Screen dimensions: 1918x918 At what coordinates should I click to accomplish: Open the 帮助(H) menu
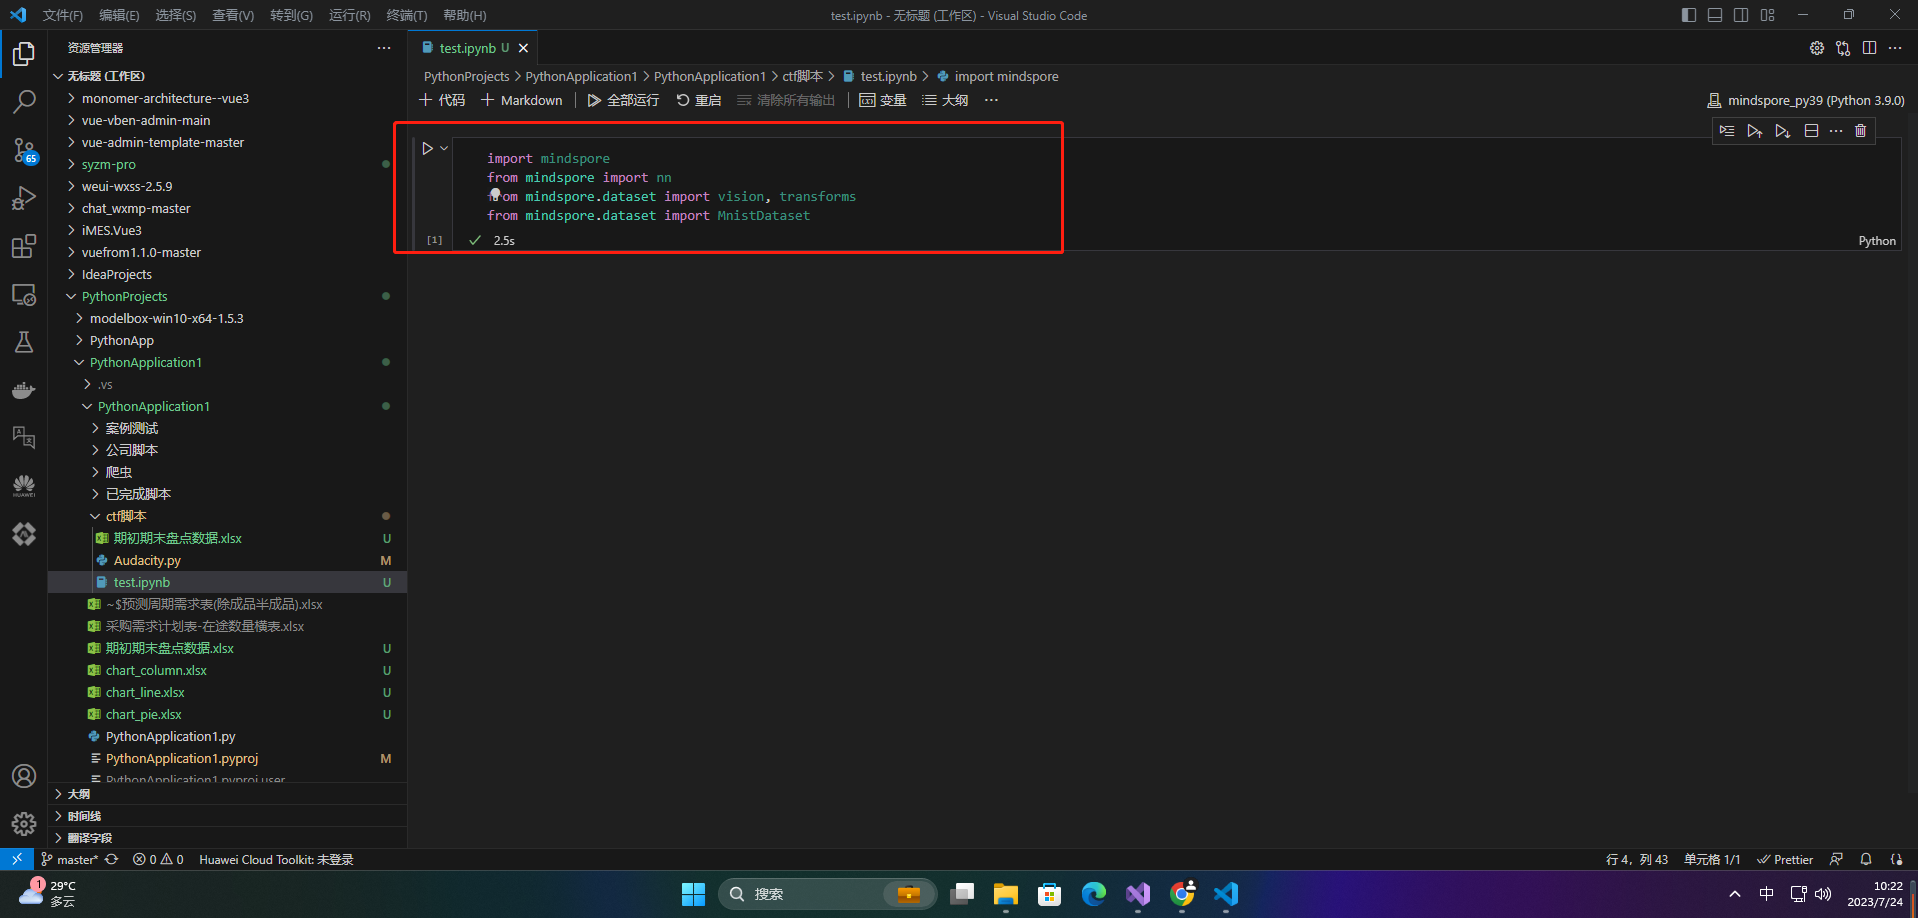pos(465,15)
